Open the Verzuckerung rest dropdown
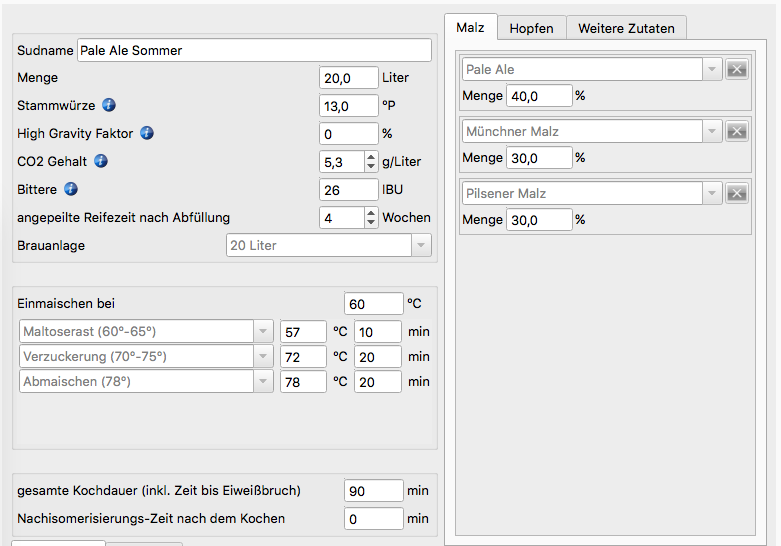Image resolution: width=781 pixels, height=546 pixels. click(x=263, y=356)
